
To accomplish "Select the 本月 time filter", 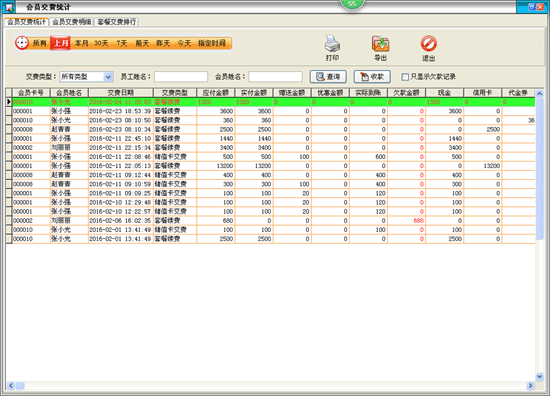I will point(81,43).
